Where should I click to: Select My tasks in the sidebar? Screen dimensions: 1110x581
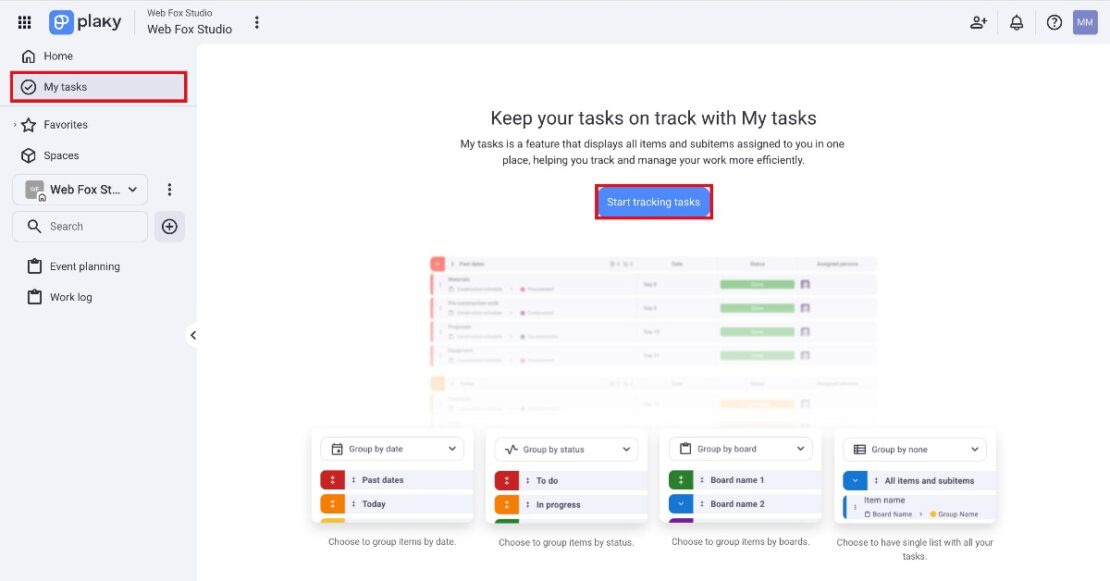tap(62, 87)
